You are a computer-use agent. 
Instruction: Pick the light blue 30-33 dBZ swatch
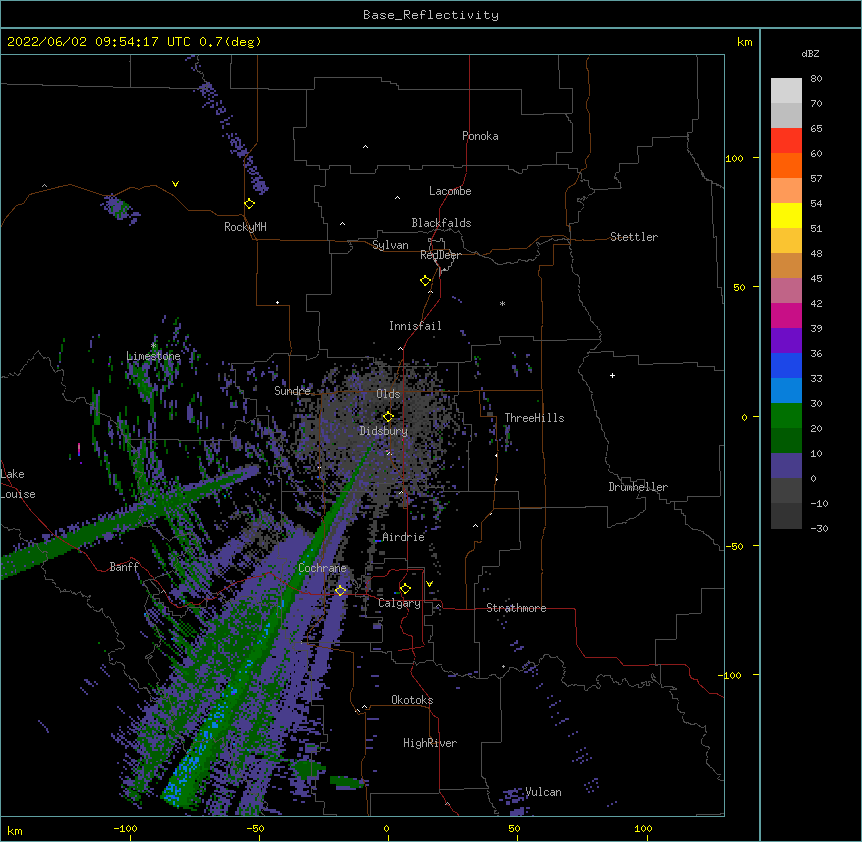[786, 391]
